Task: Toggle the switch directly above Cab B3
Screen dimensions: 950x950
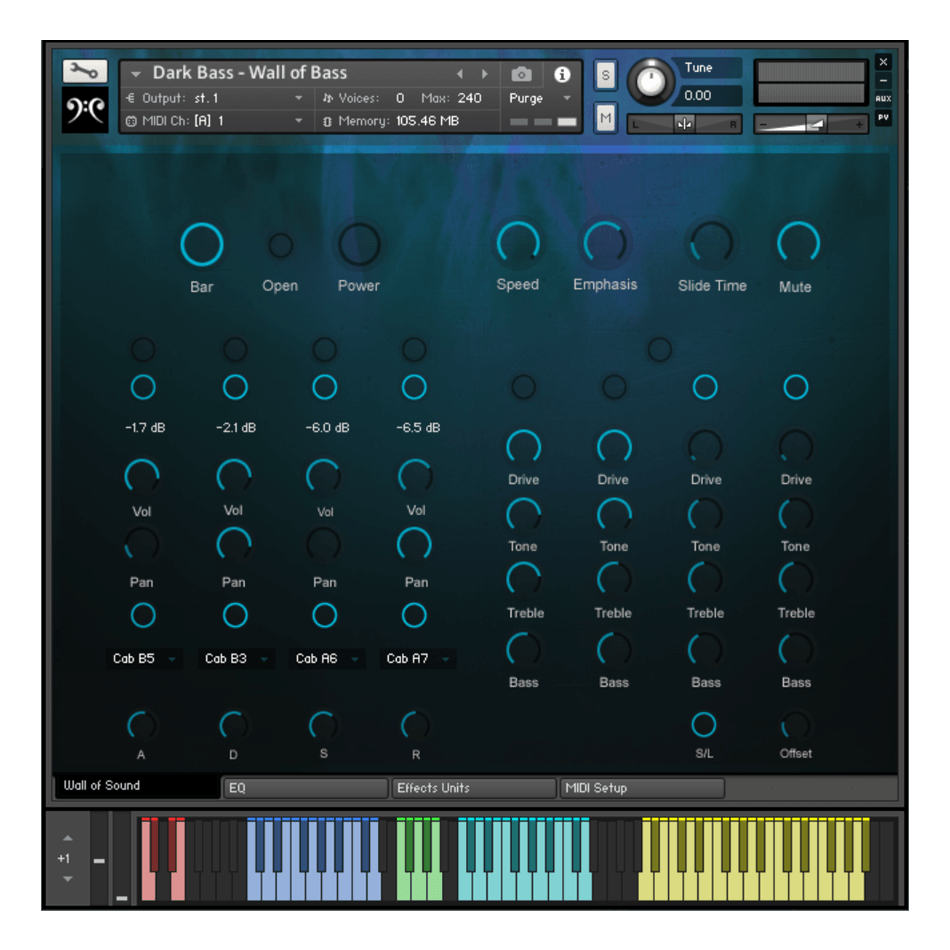Action: click(235, 615)
